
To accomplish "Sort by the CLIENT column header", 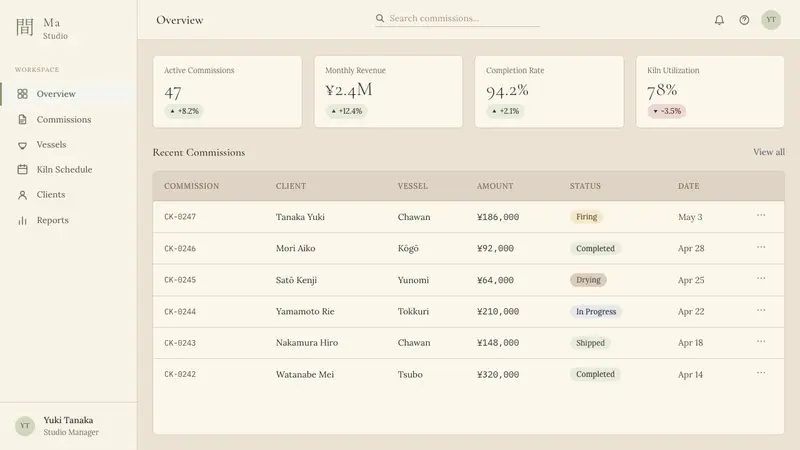I will 291,186.
